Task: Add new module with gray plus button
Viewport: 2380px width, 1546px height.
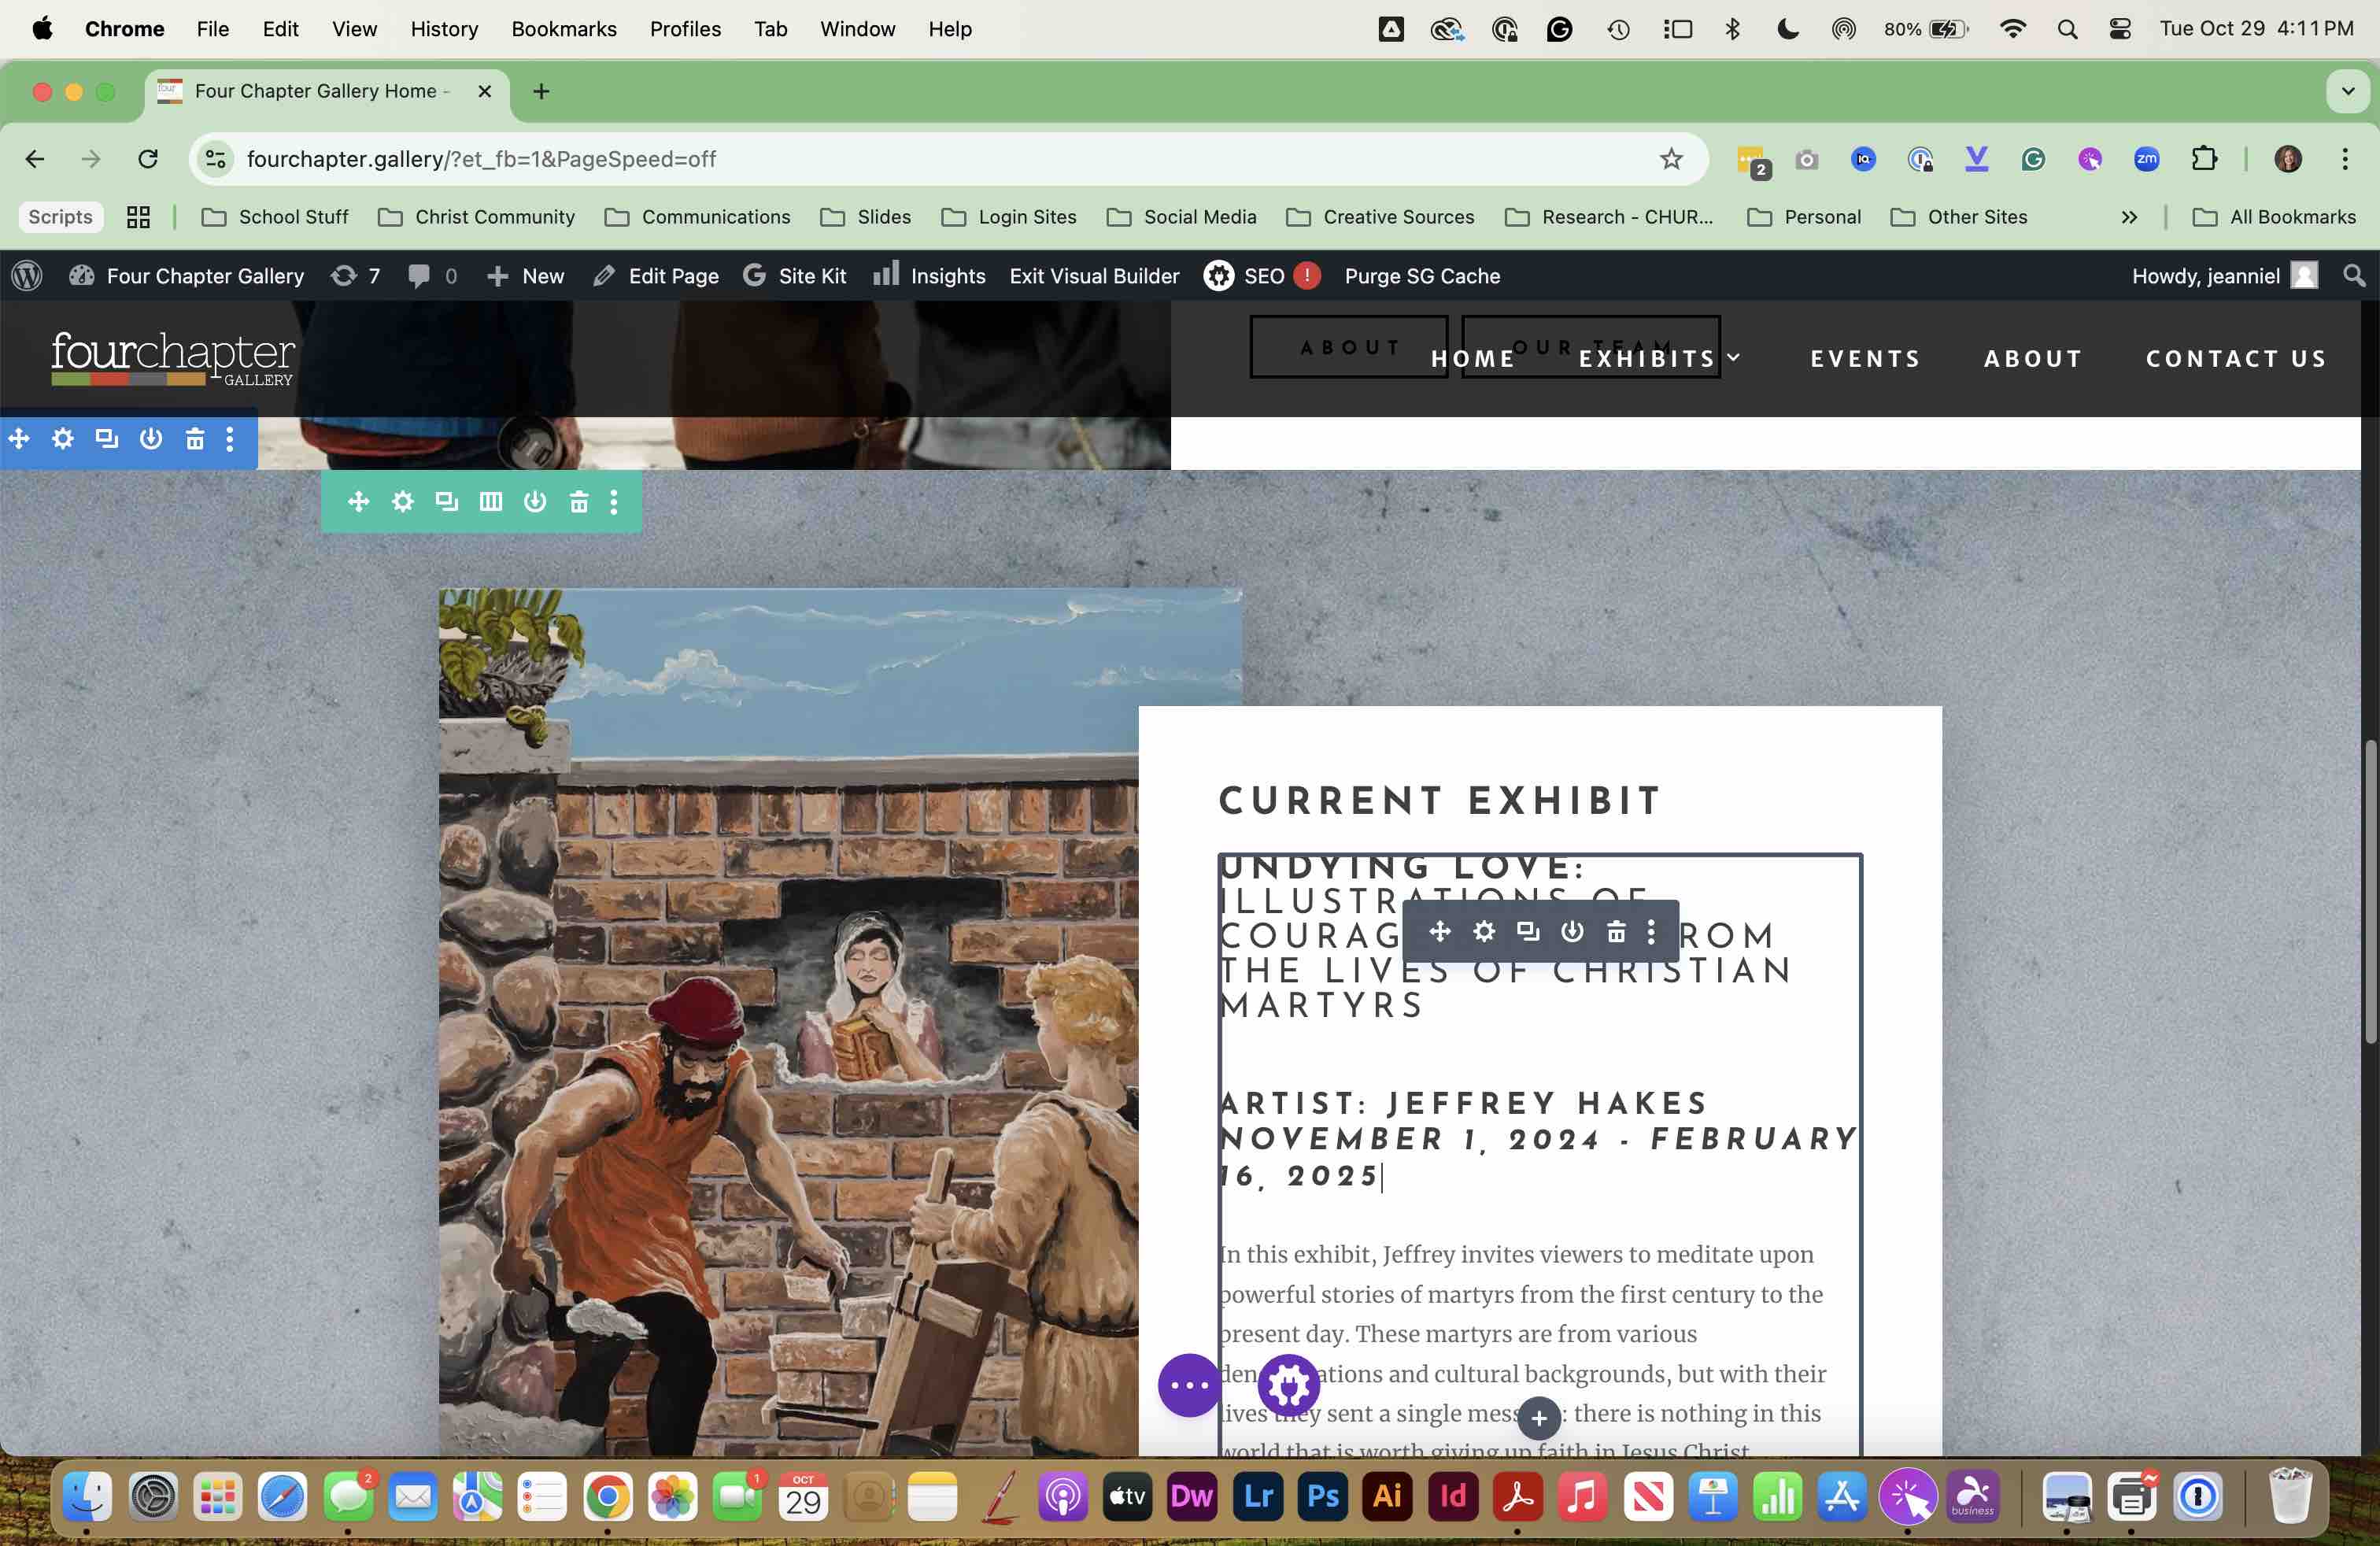Action: coord(1539,1417)
